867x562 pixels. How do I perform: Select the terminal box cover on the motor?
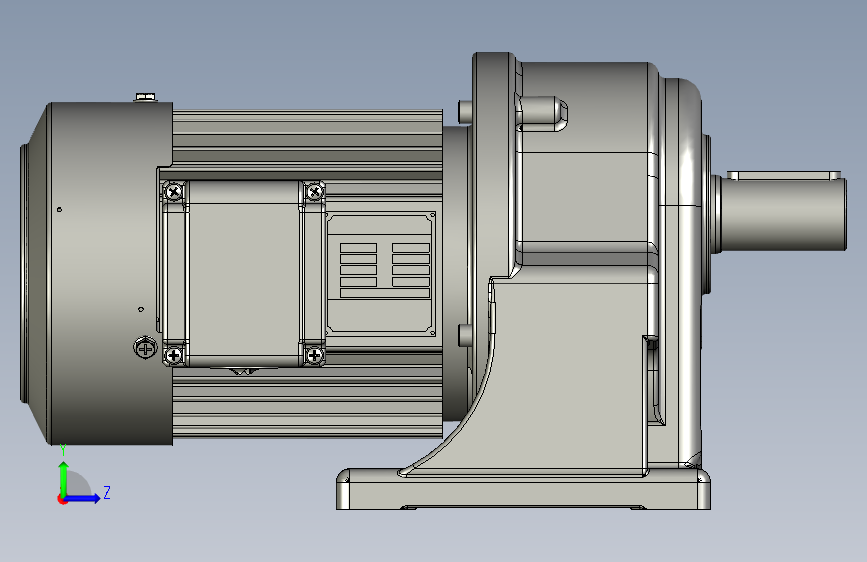[x=244, y=273]
